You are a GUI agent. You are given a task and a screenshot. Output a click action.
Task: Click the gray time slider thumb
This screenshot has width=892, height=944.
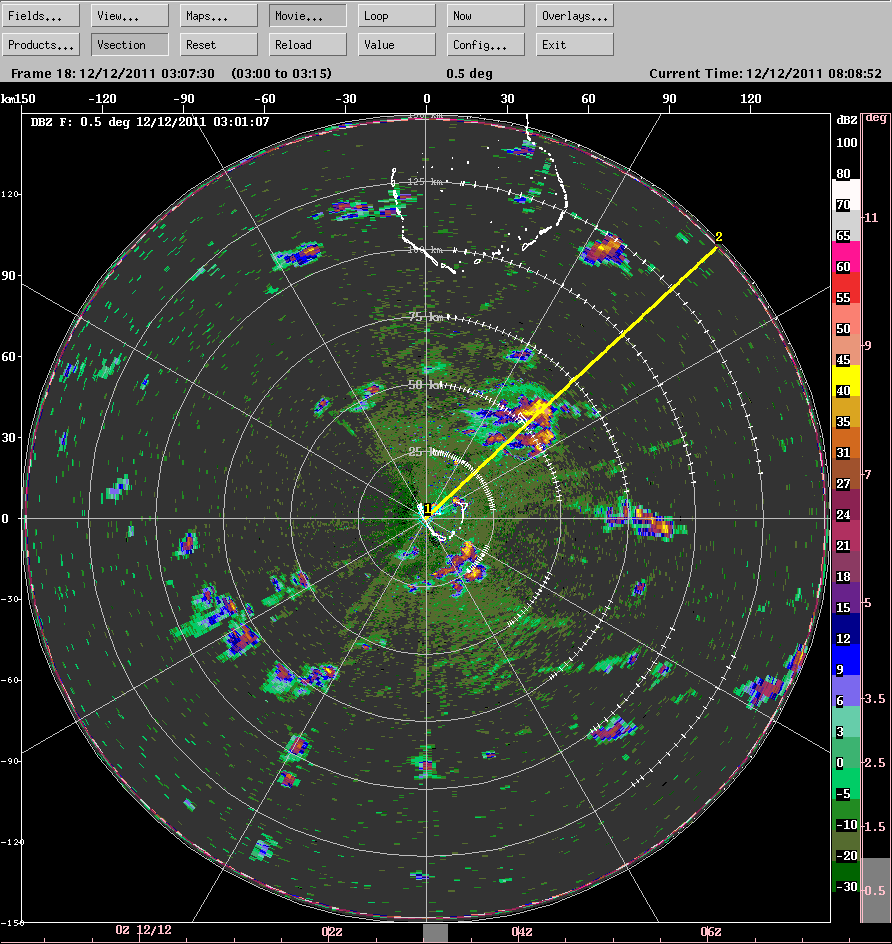[435, 934]
